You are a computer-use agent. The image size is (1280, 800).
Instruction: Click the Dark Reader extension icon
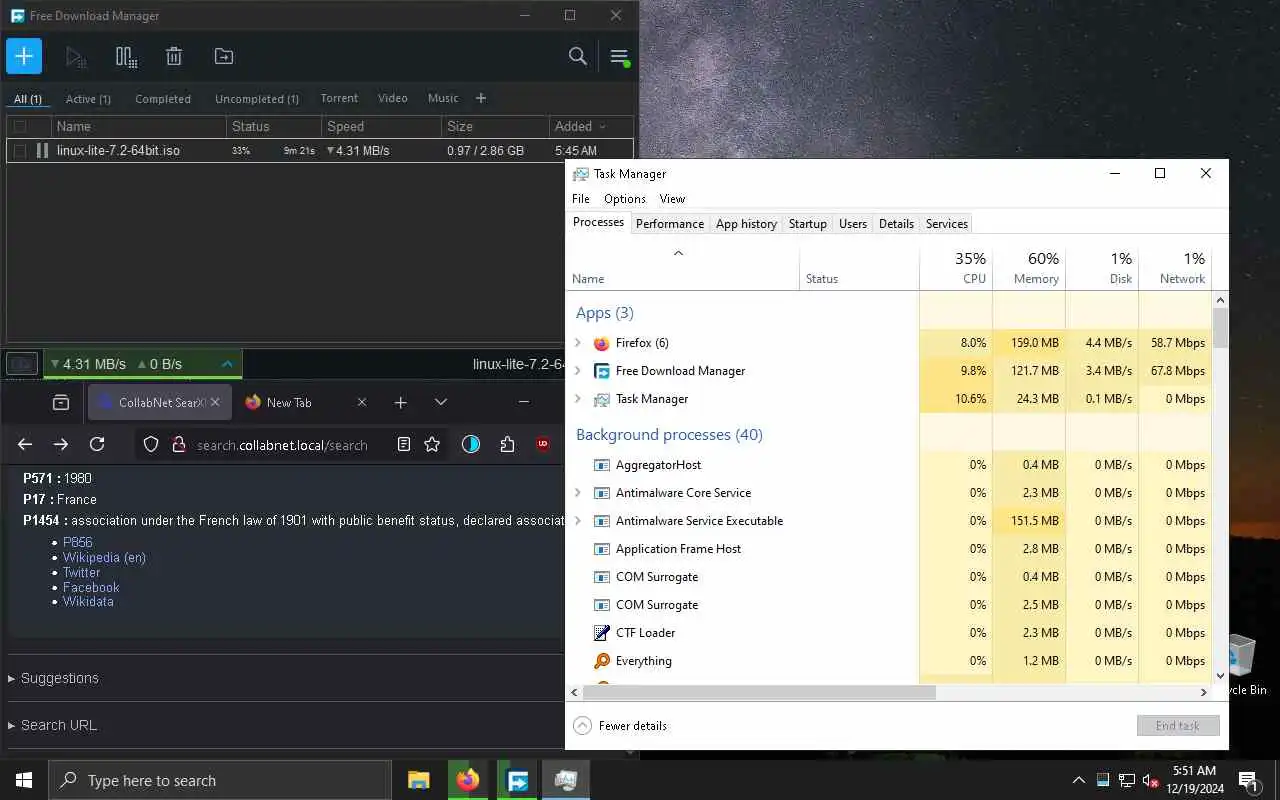click(x=471, y=445)
